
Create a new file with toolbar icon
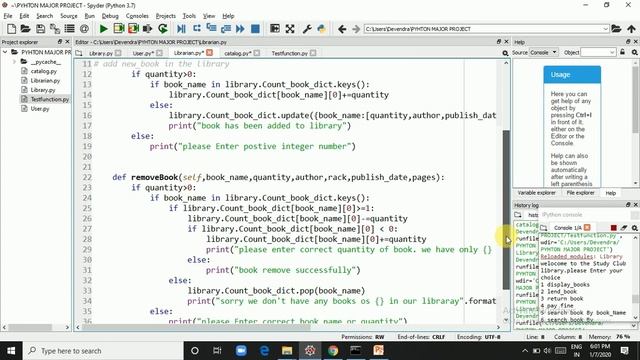pyautogui.click(x=11, y=29)
